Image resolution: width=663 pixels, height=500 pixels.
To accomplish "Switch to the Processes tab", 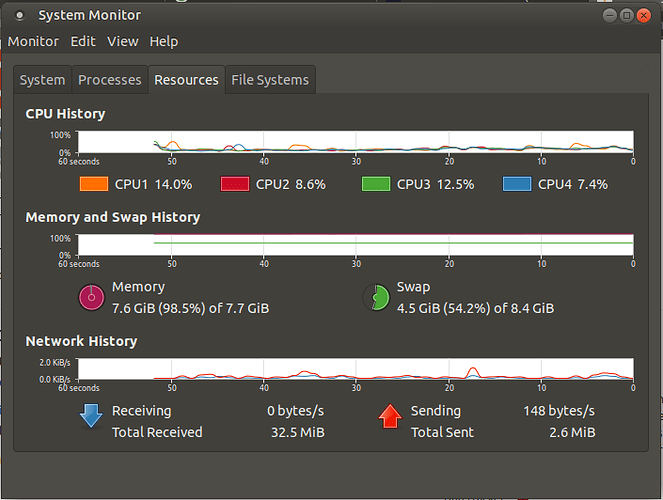I will [110, 80].
